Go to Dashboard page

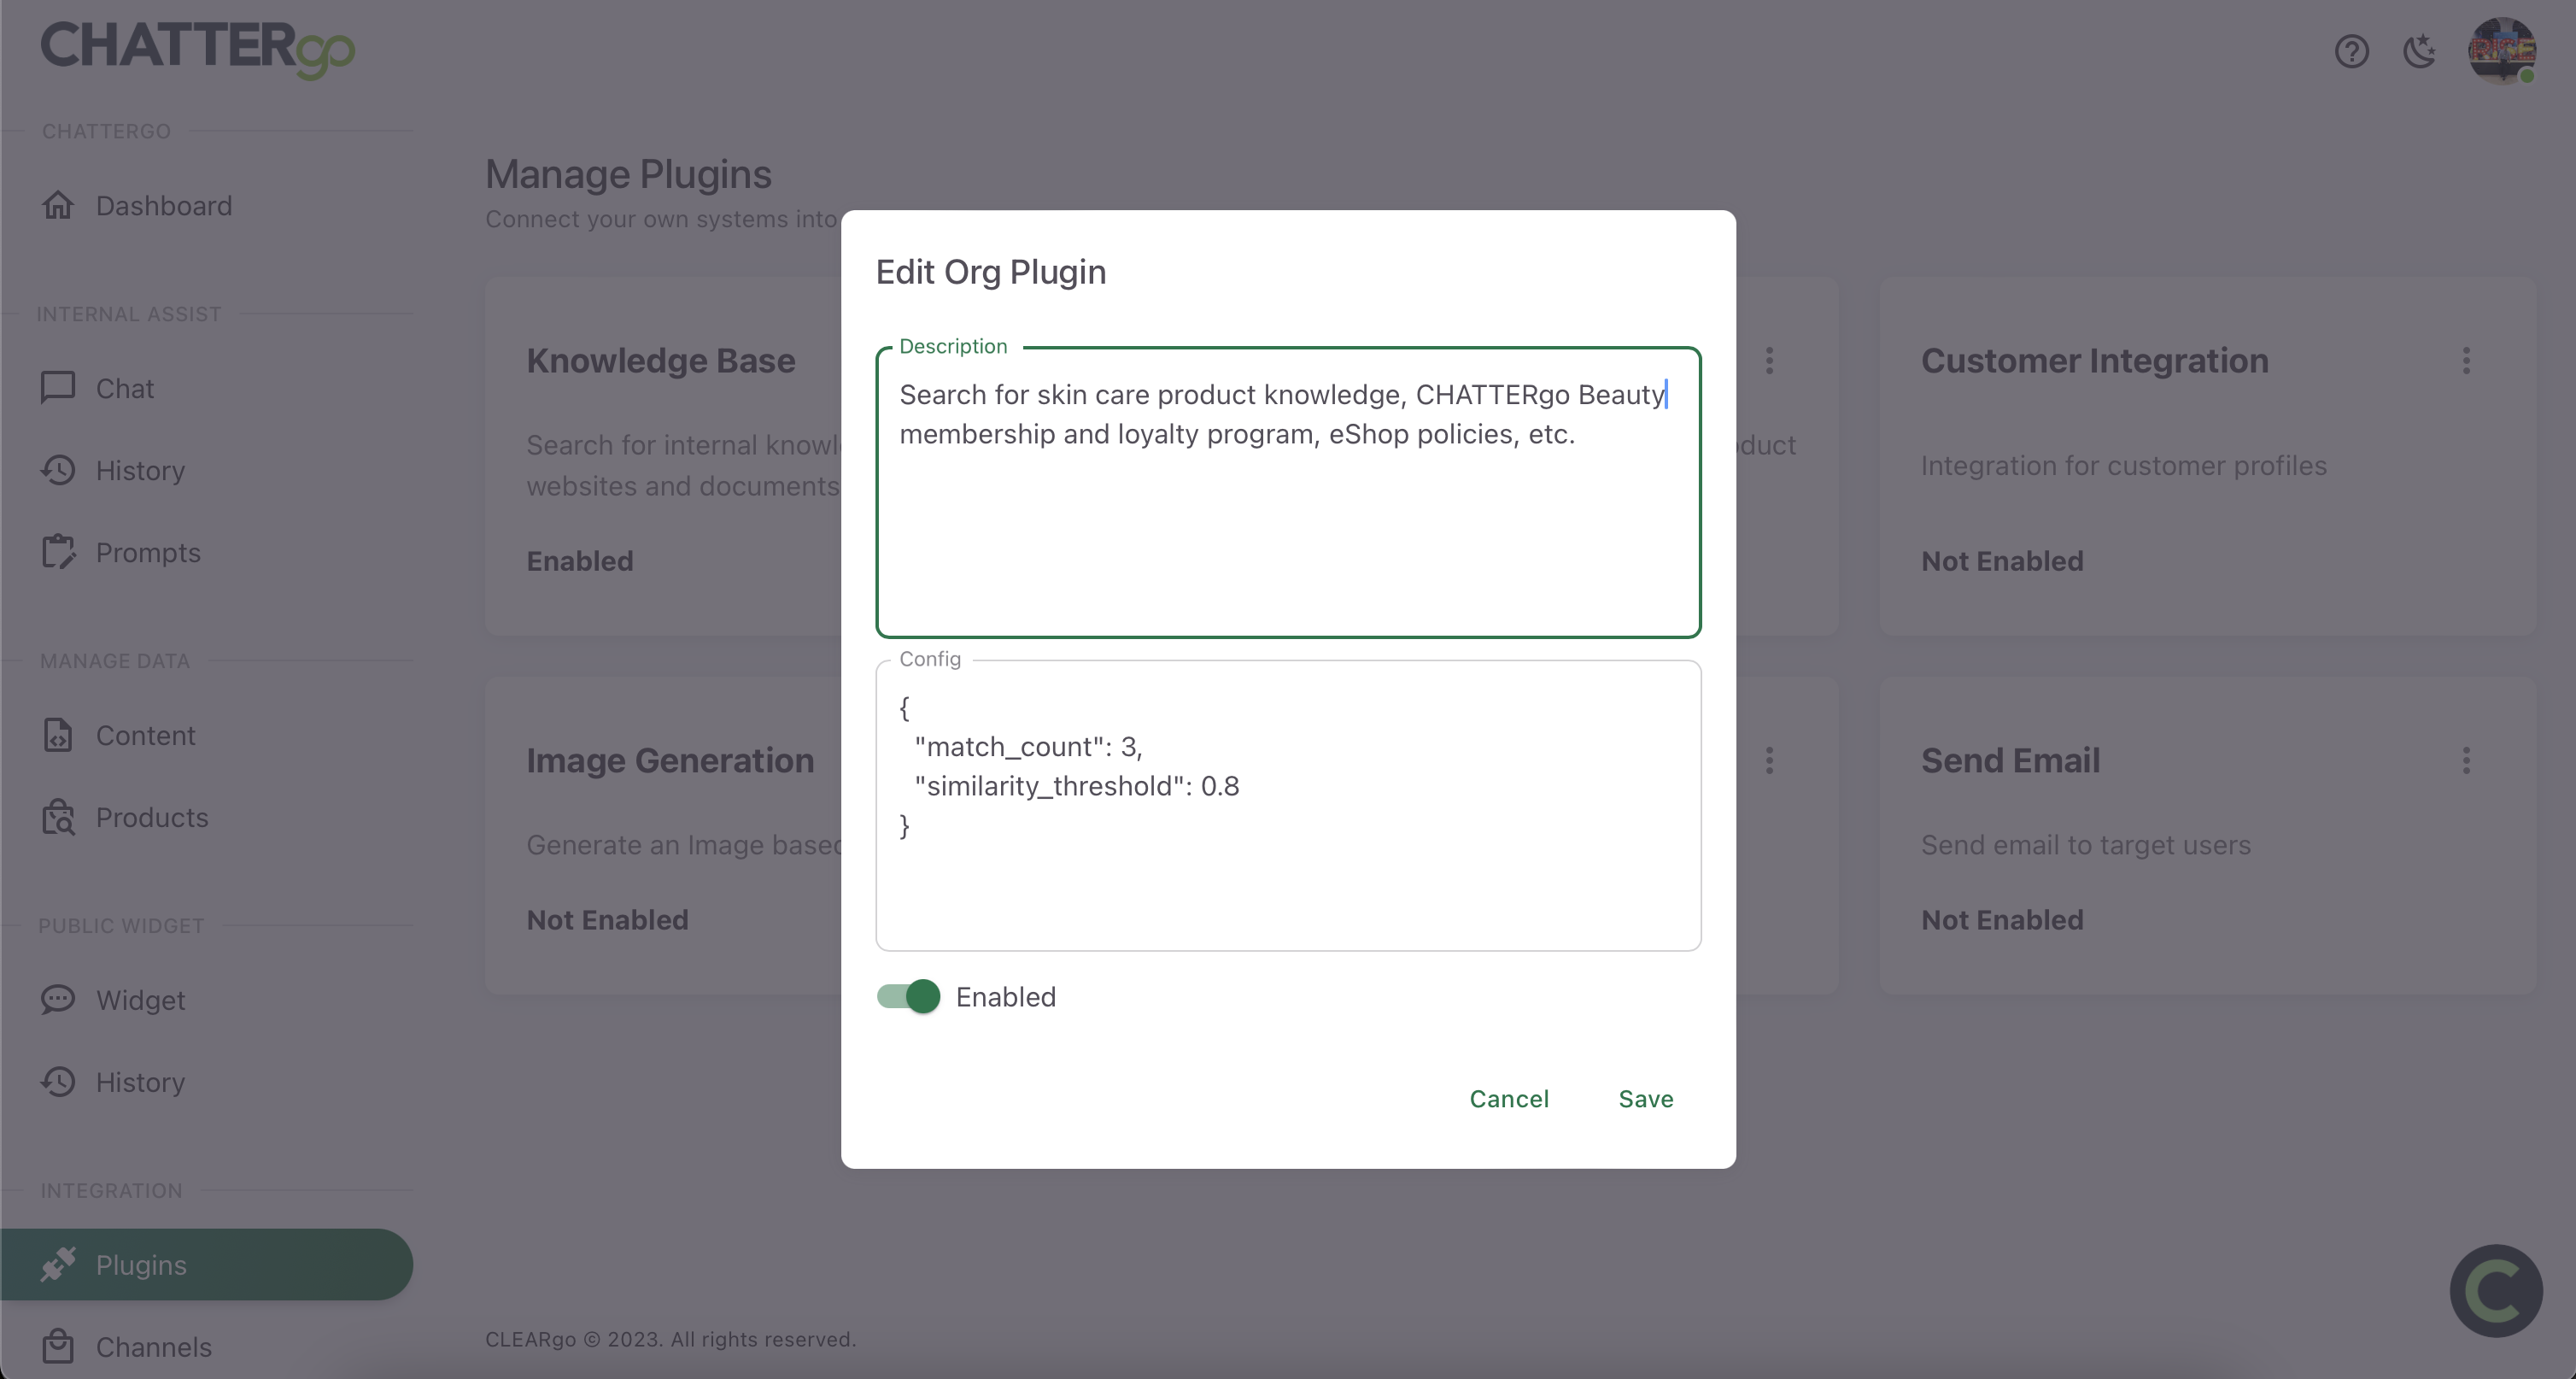coord(164,205)
